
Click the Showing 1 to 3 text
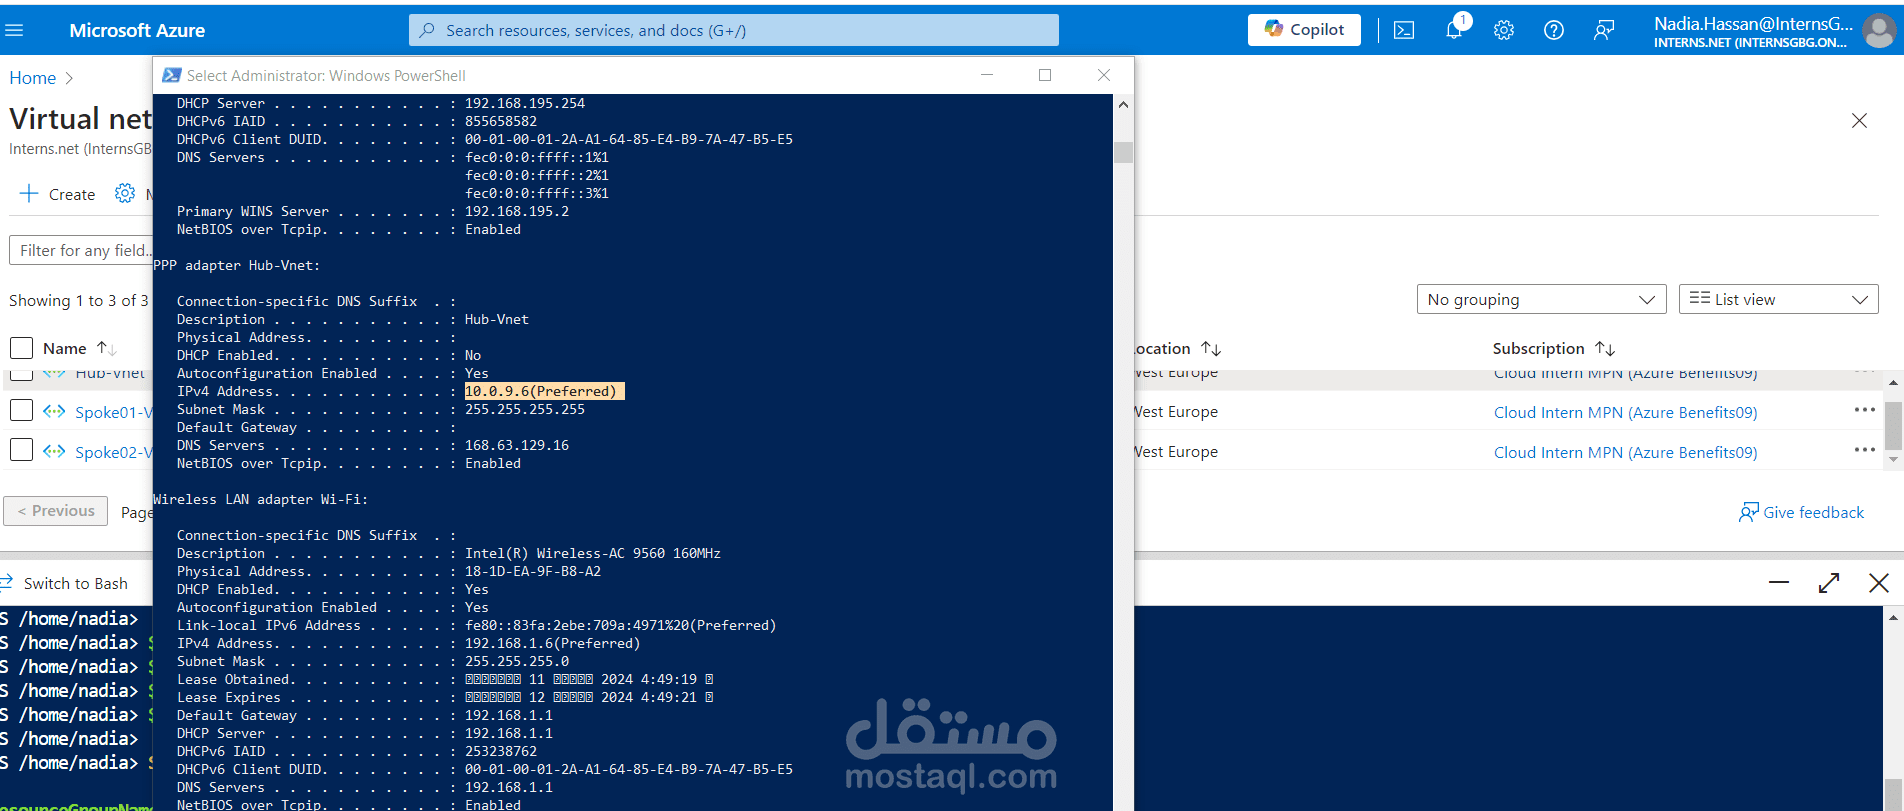[x=79, y=300]
